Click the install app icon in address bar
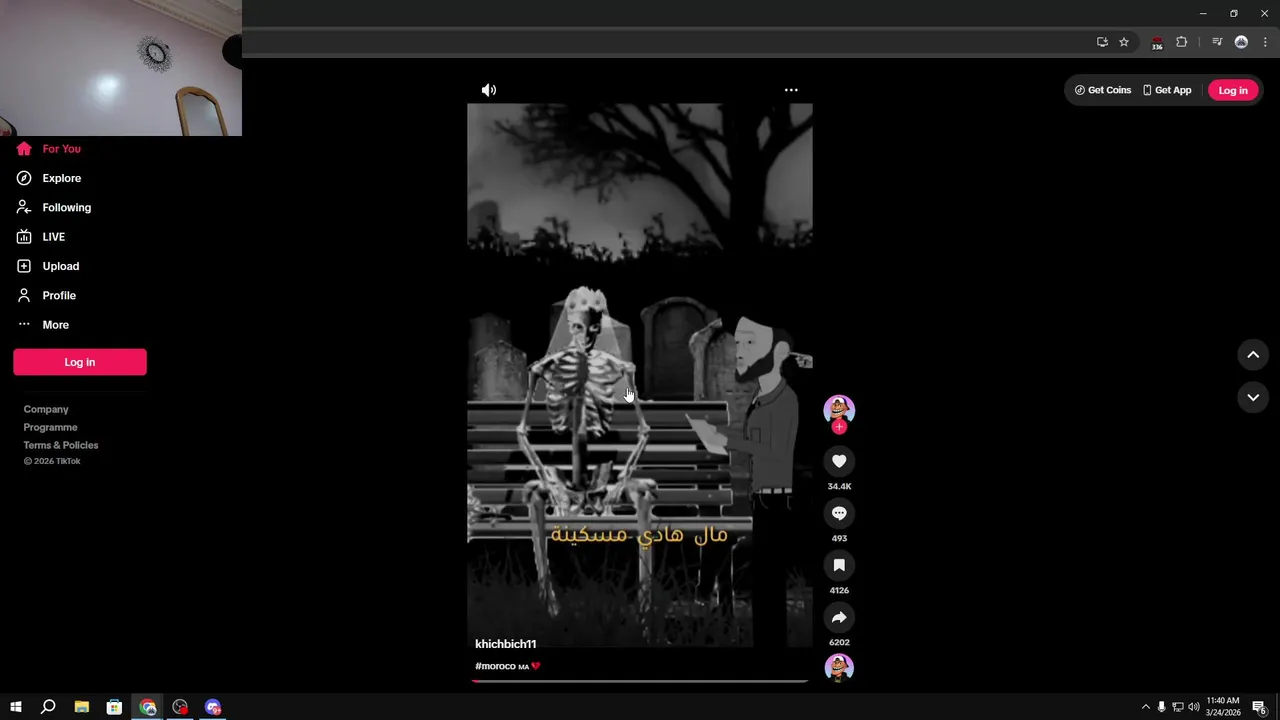The image size is (1280, 720). click(x=1102, y=42)
